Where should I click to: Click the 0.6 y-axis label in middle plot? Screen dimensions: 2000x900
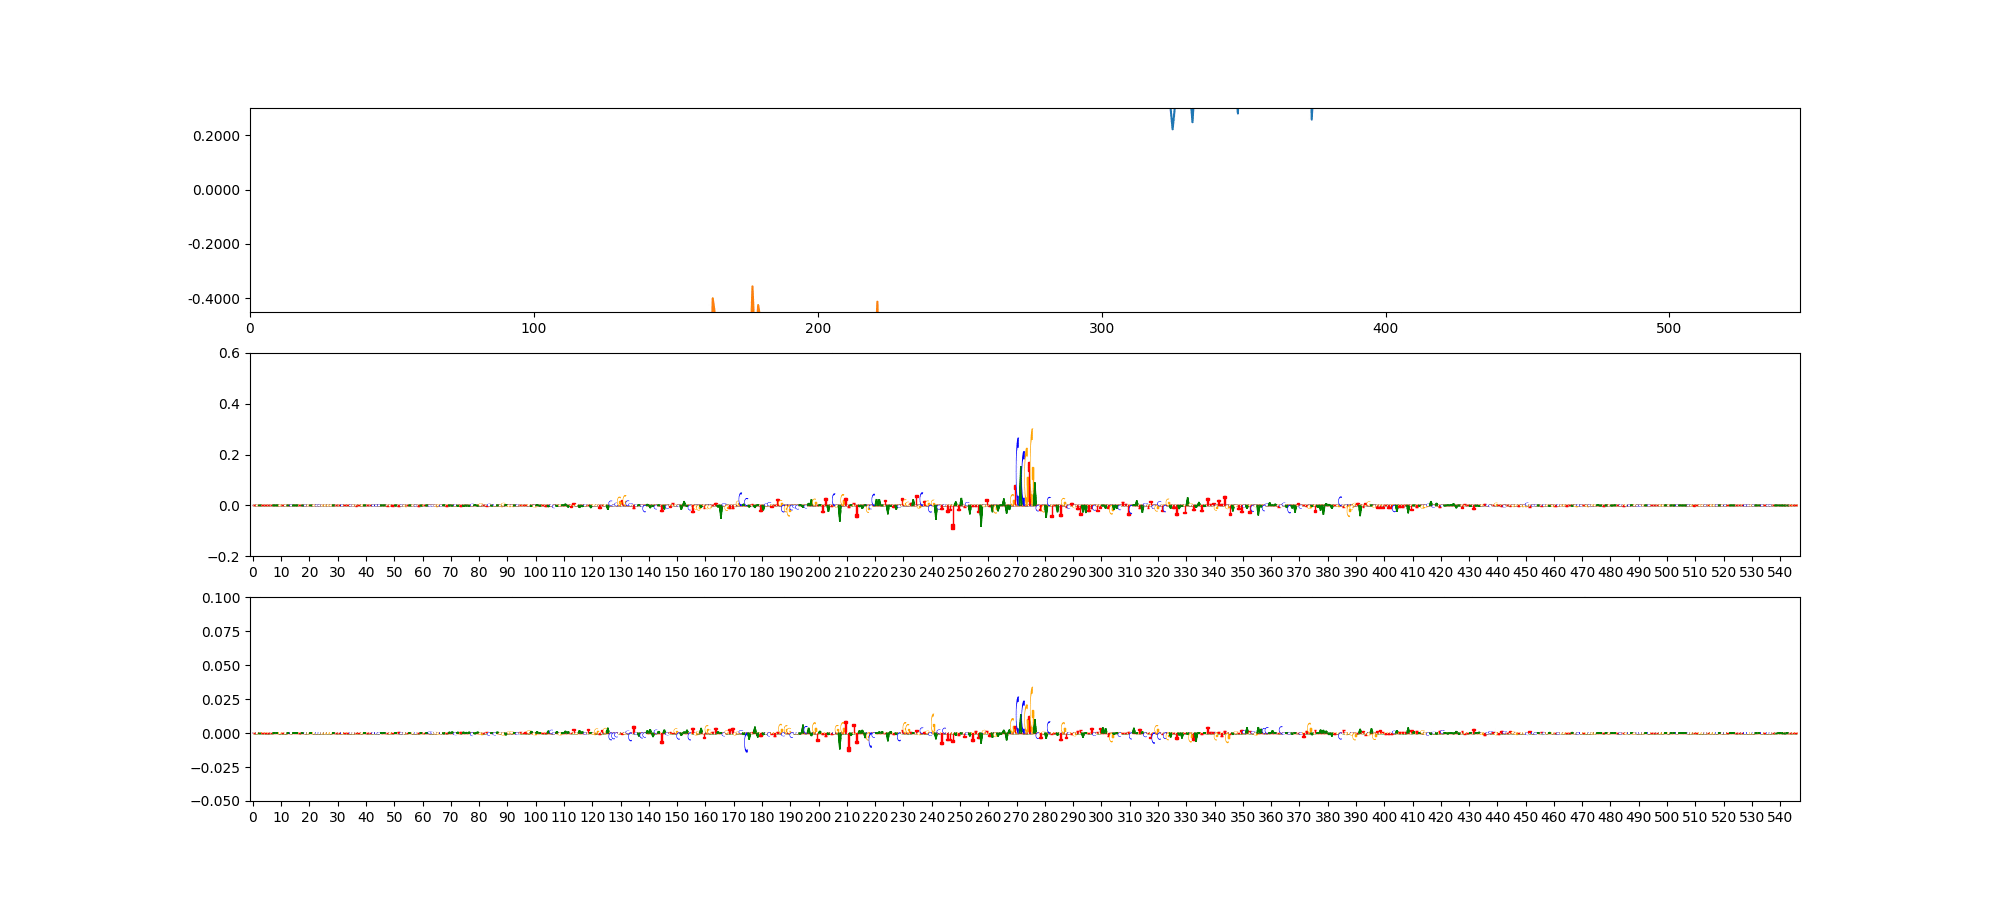229,353
